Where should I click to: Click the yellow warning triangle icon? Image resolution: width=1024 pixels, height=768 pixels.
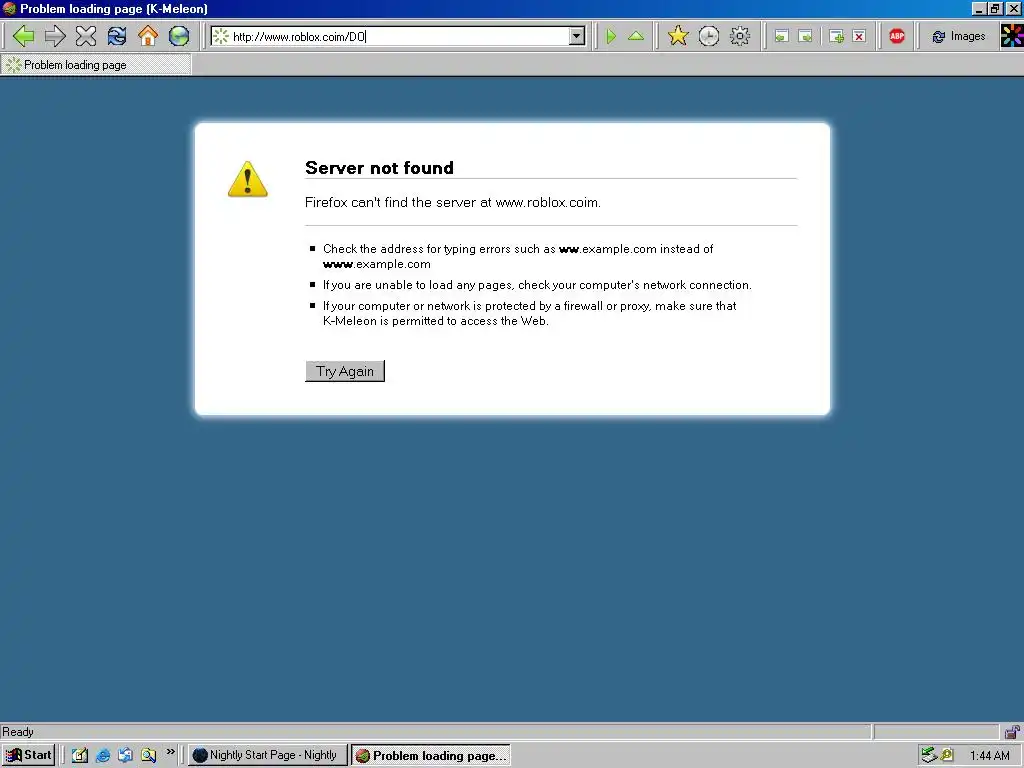tap(248, 180)
